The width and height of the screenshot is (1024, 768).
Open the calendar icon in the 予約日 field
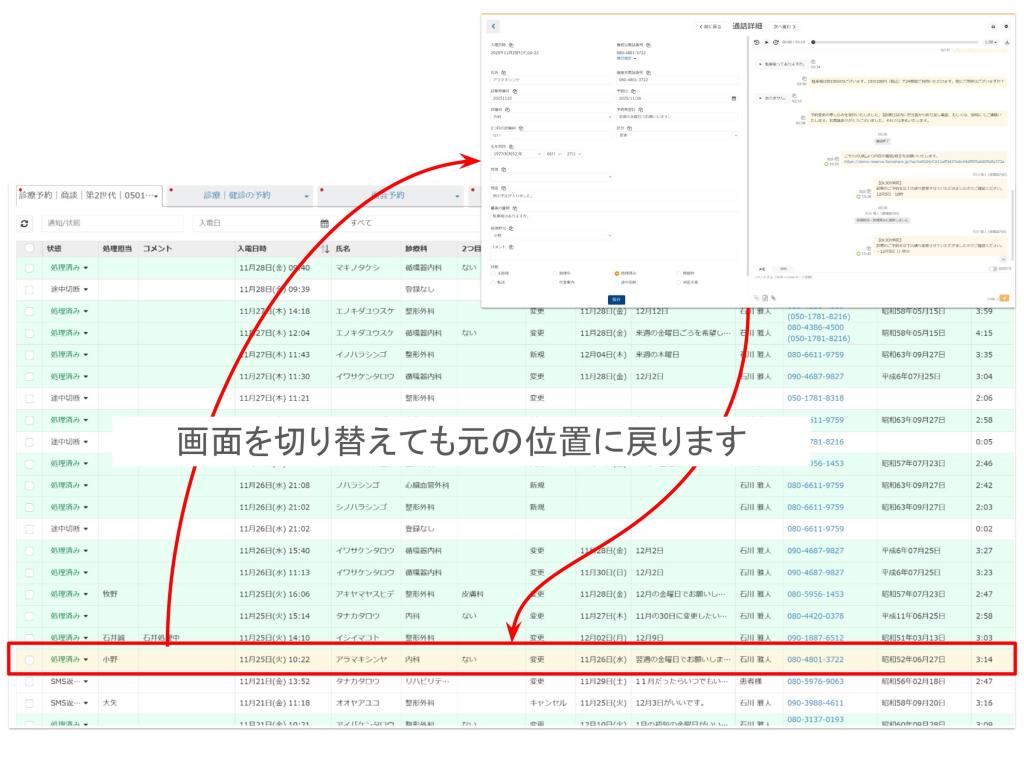pyautogui.click(x=733, y=98)
